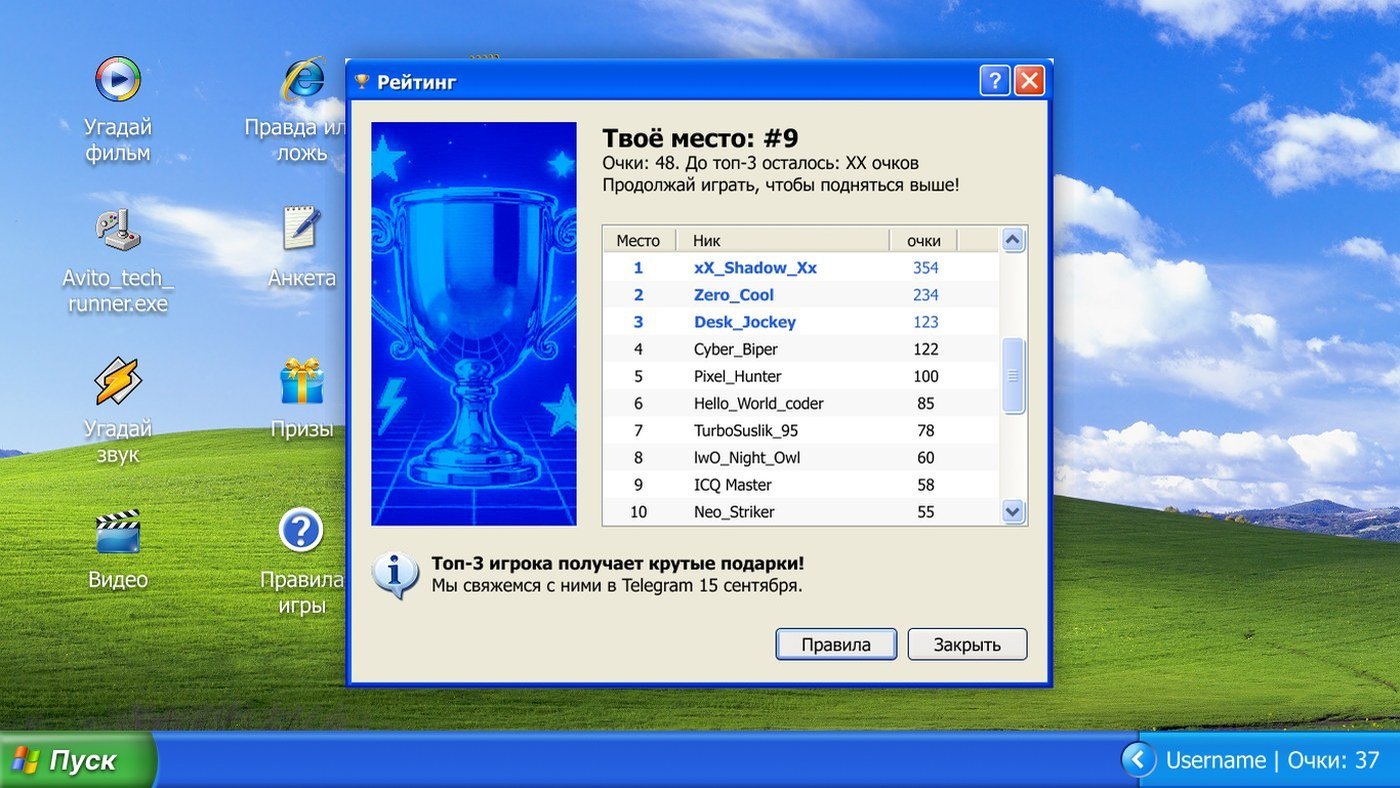Select the Cyber_Biper row
The height and width of the screenshot is (788, 1400).
(801, 349)
